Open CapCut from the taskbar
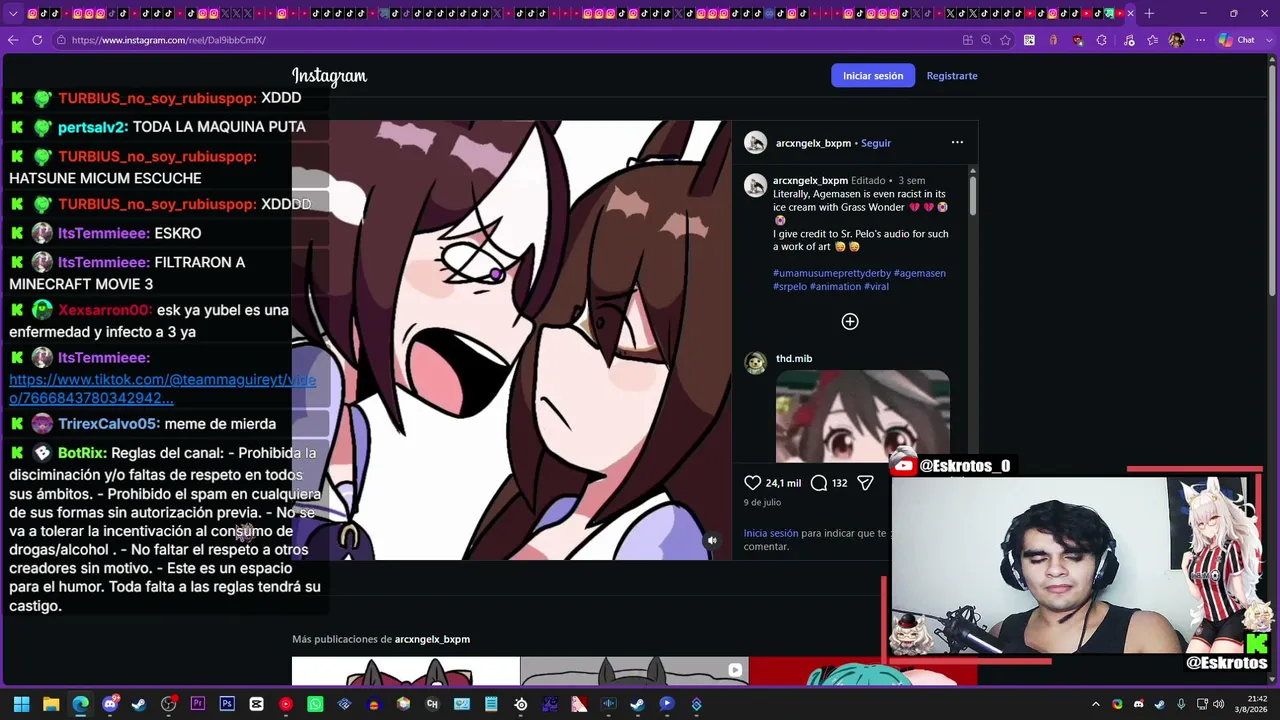 point(257,704)
